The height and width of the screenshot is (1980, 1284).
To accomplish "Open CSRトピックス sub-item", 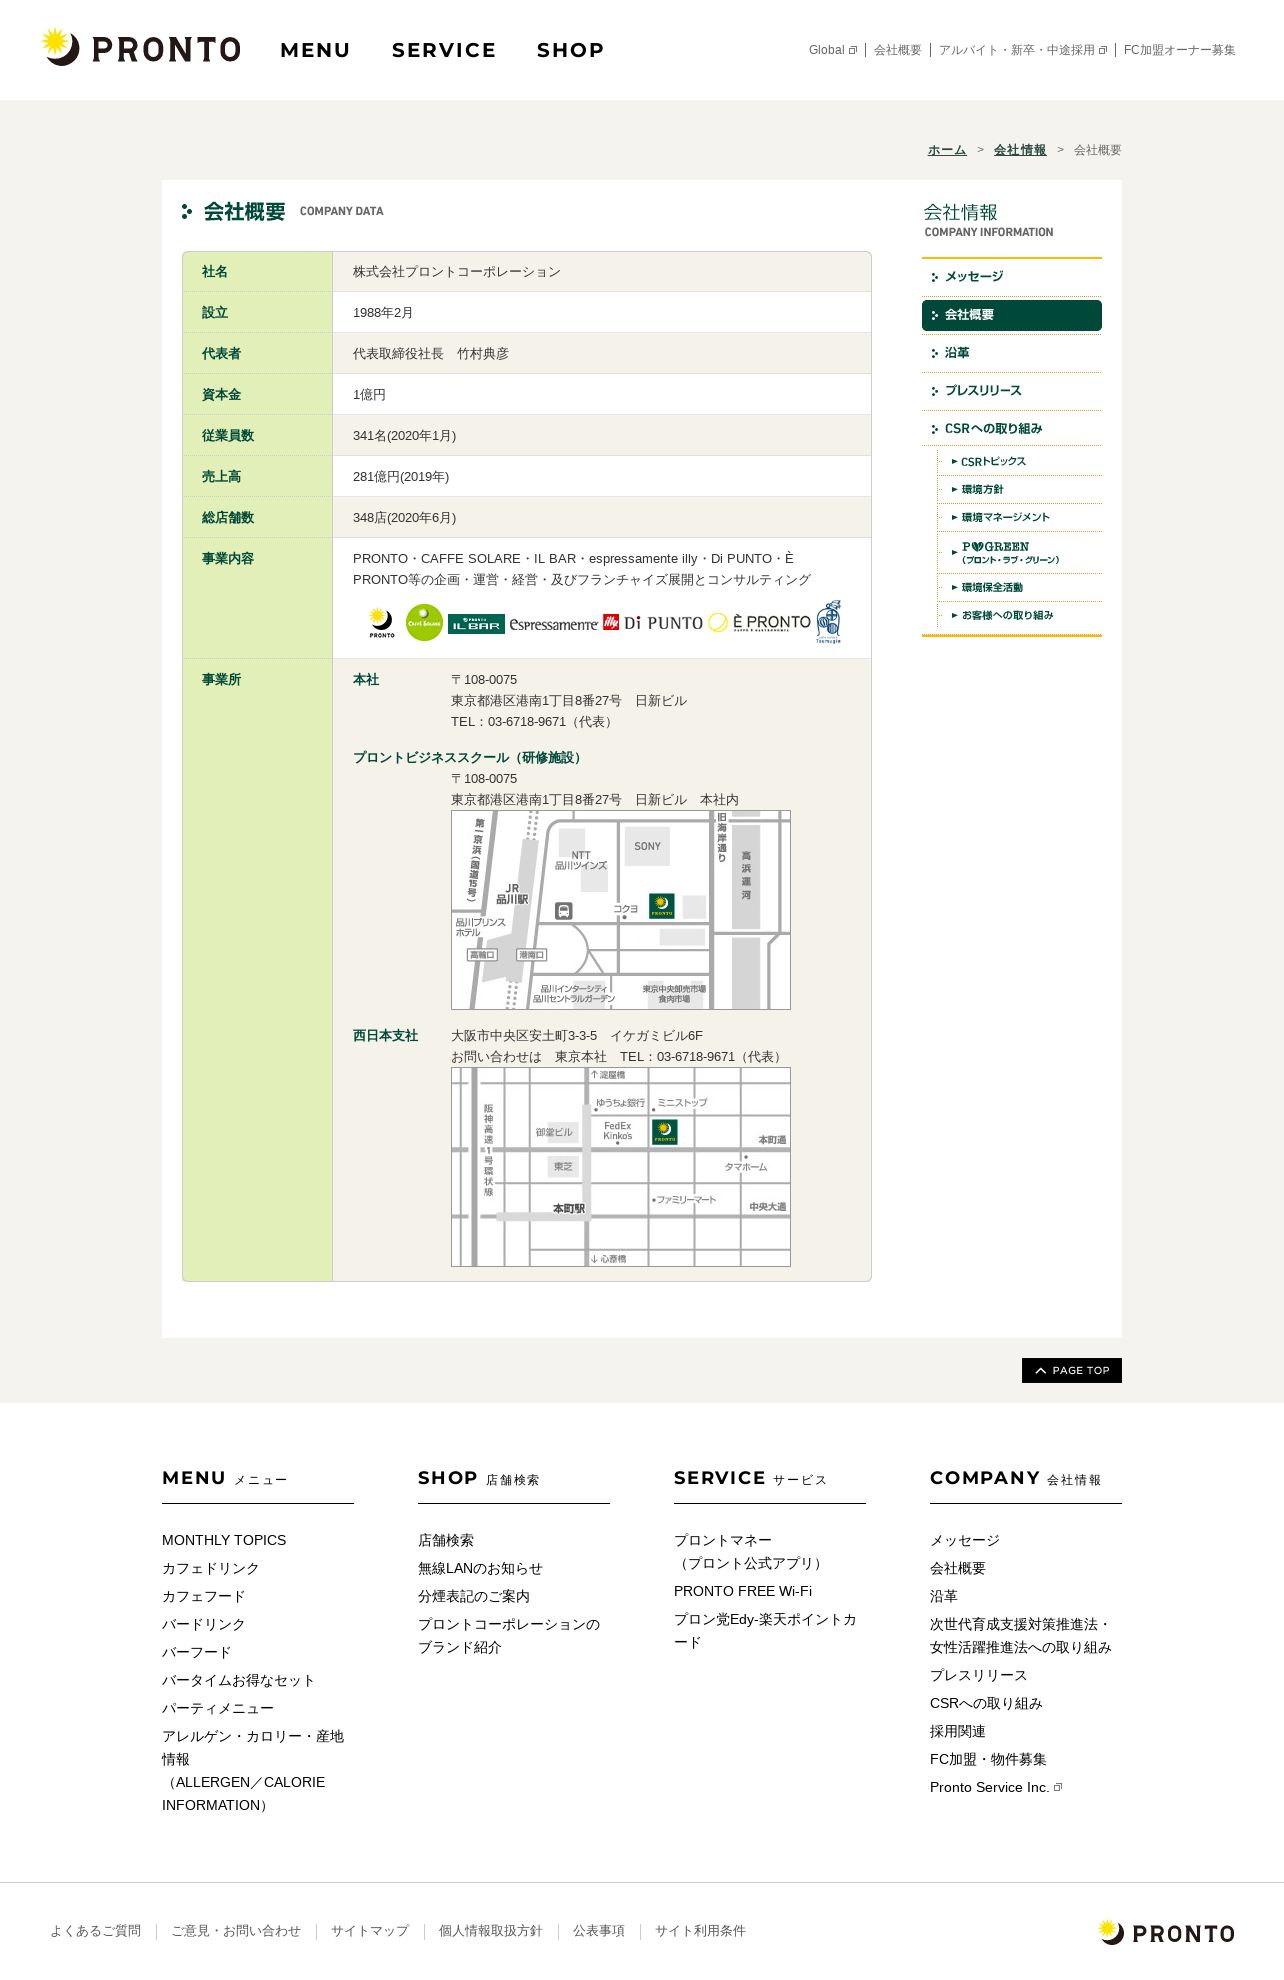I will pyautogui.click(x=1020, y=462).
